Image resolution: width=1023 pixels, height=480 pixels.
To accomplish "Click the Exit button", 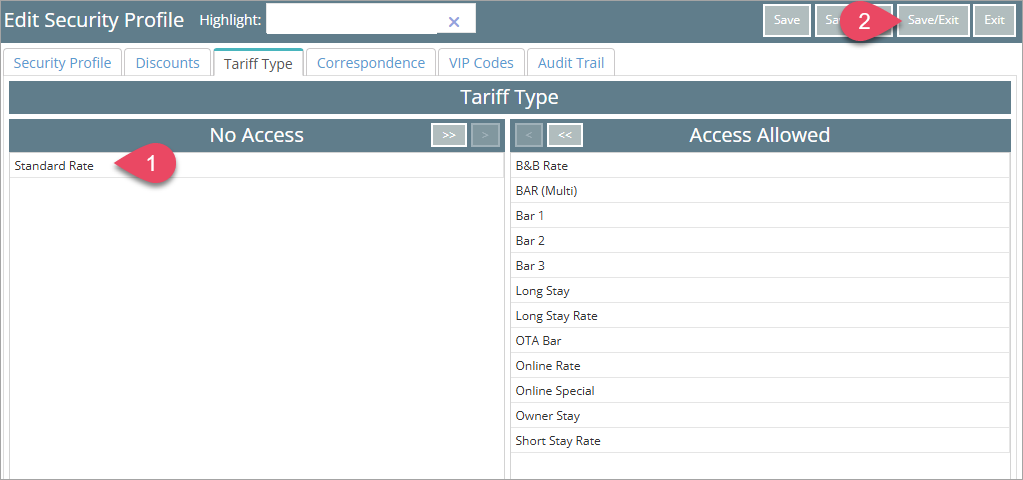I will coord(994,20).
